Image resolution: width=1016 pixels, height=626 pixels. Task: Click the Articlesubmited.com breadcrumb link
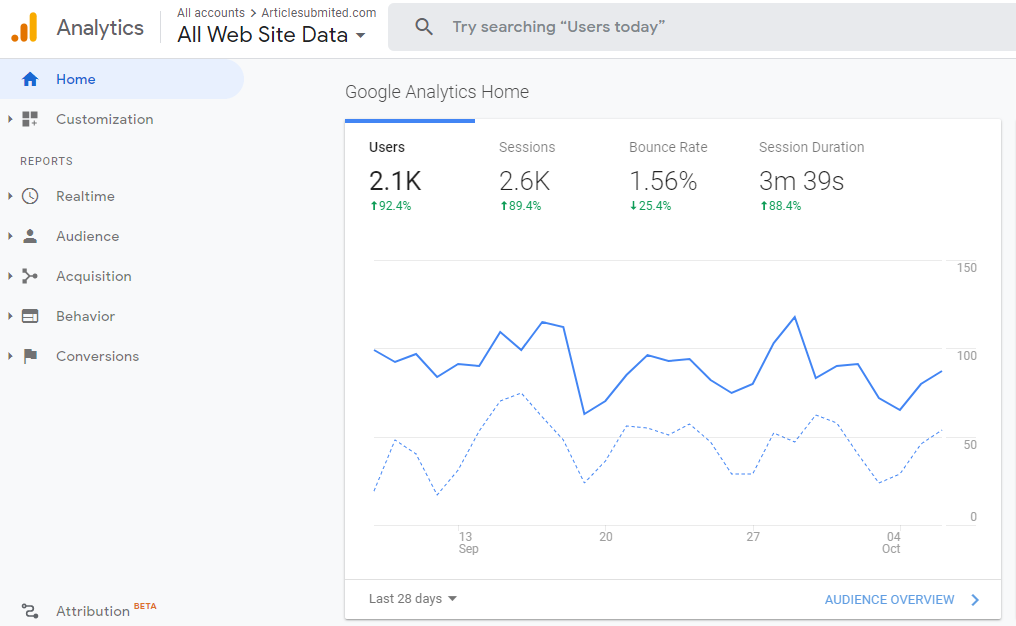319,13
